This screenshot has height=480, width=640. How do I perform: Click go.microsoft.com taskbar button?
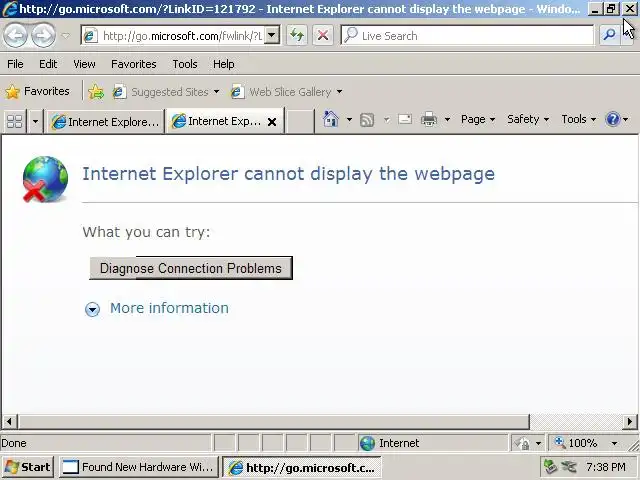pos(302,467)
